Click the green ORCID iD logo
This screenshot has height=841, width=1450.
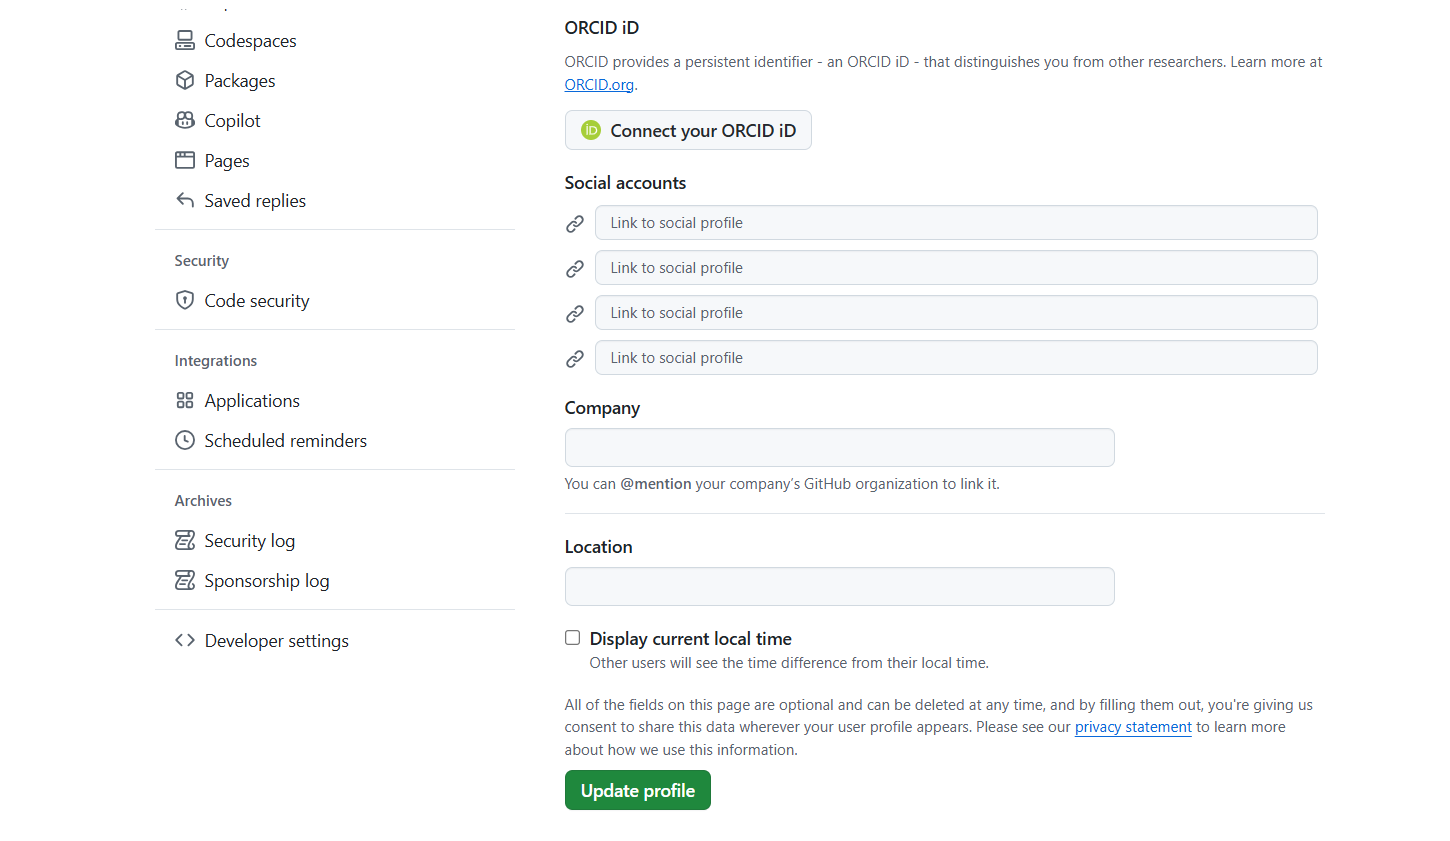pyautogui.click(x=591, y=130)
